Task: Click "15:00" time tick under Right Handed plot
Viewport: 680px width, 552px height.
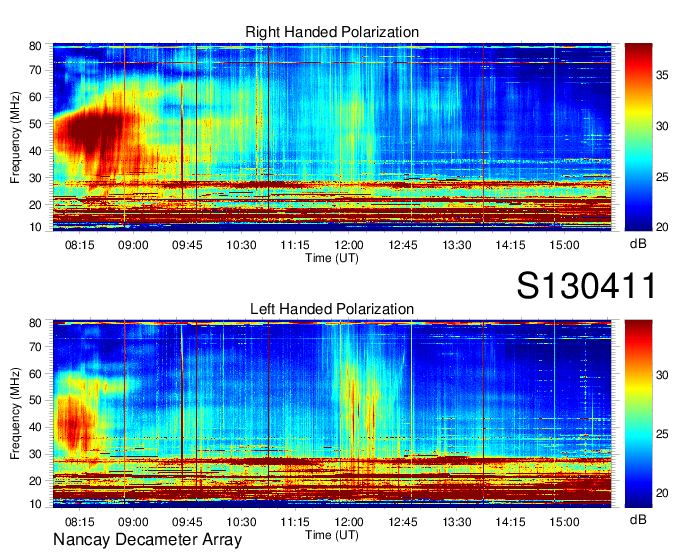Action: pos(564,245)
